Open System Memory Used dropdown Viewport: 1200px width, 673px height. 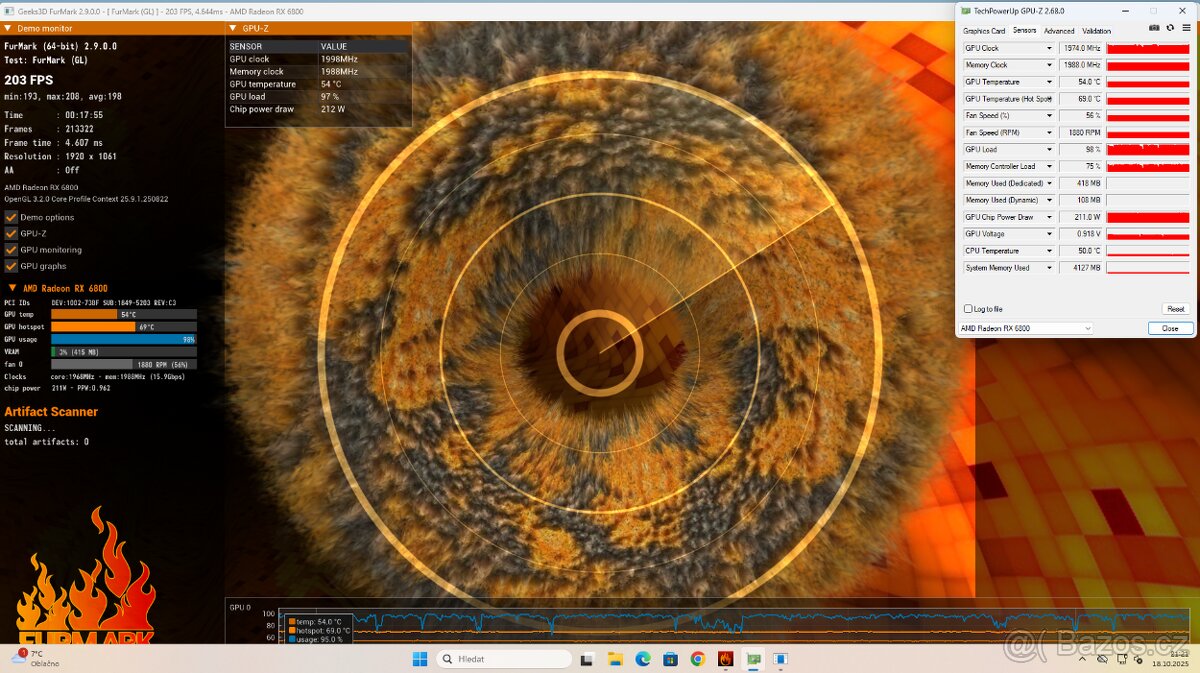pos(1049,268)
